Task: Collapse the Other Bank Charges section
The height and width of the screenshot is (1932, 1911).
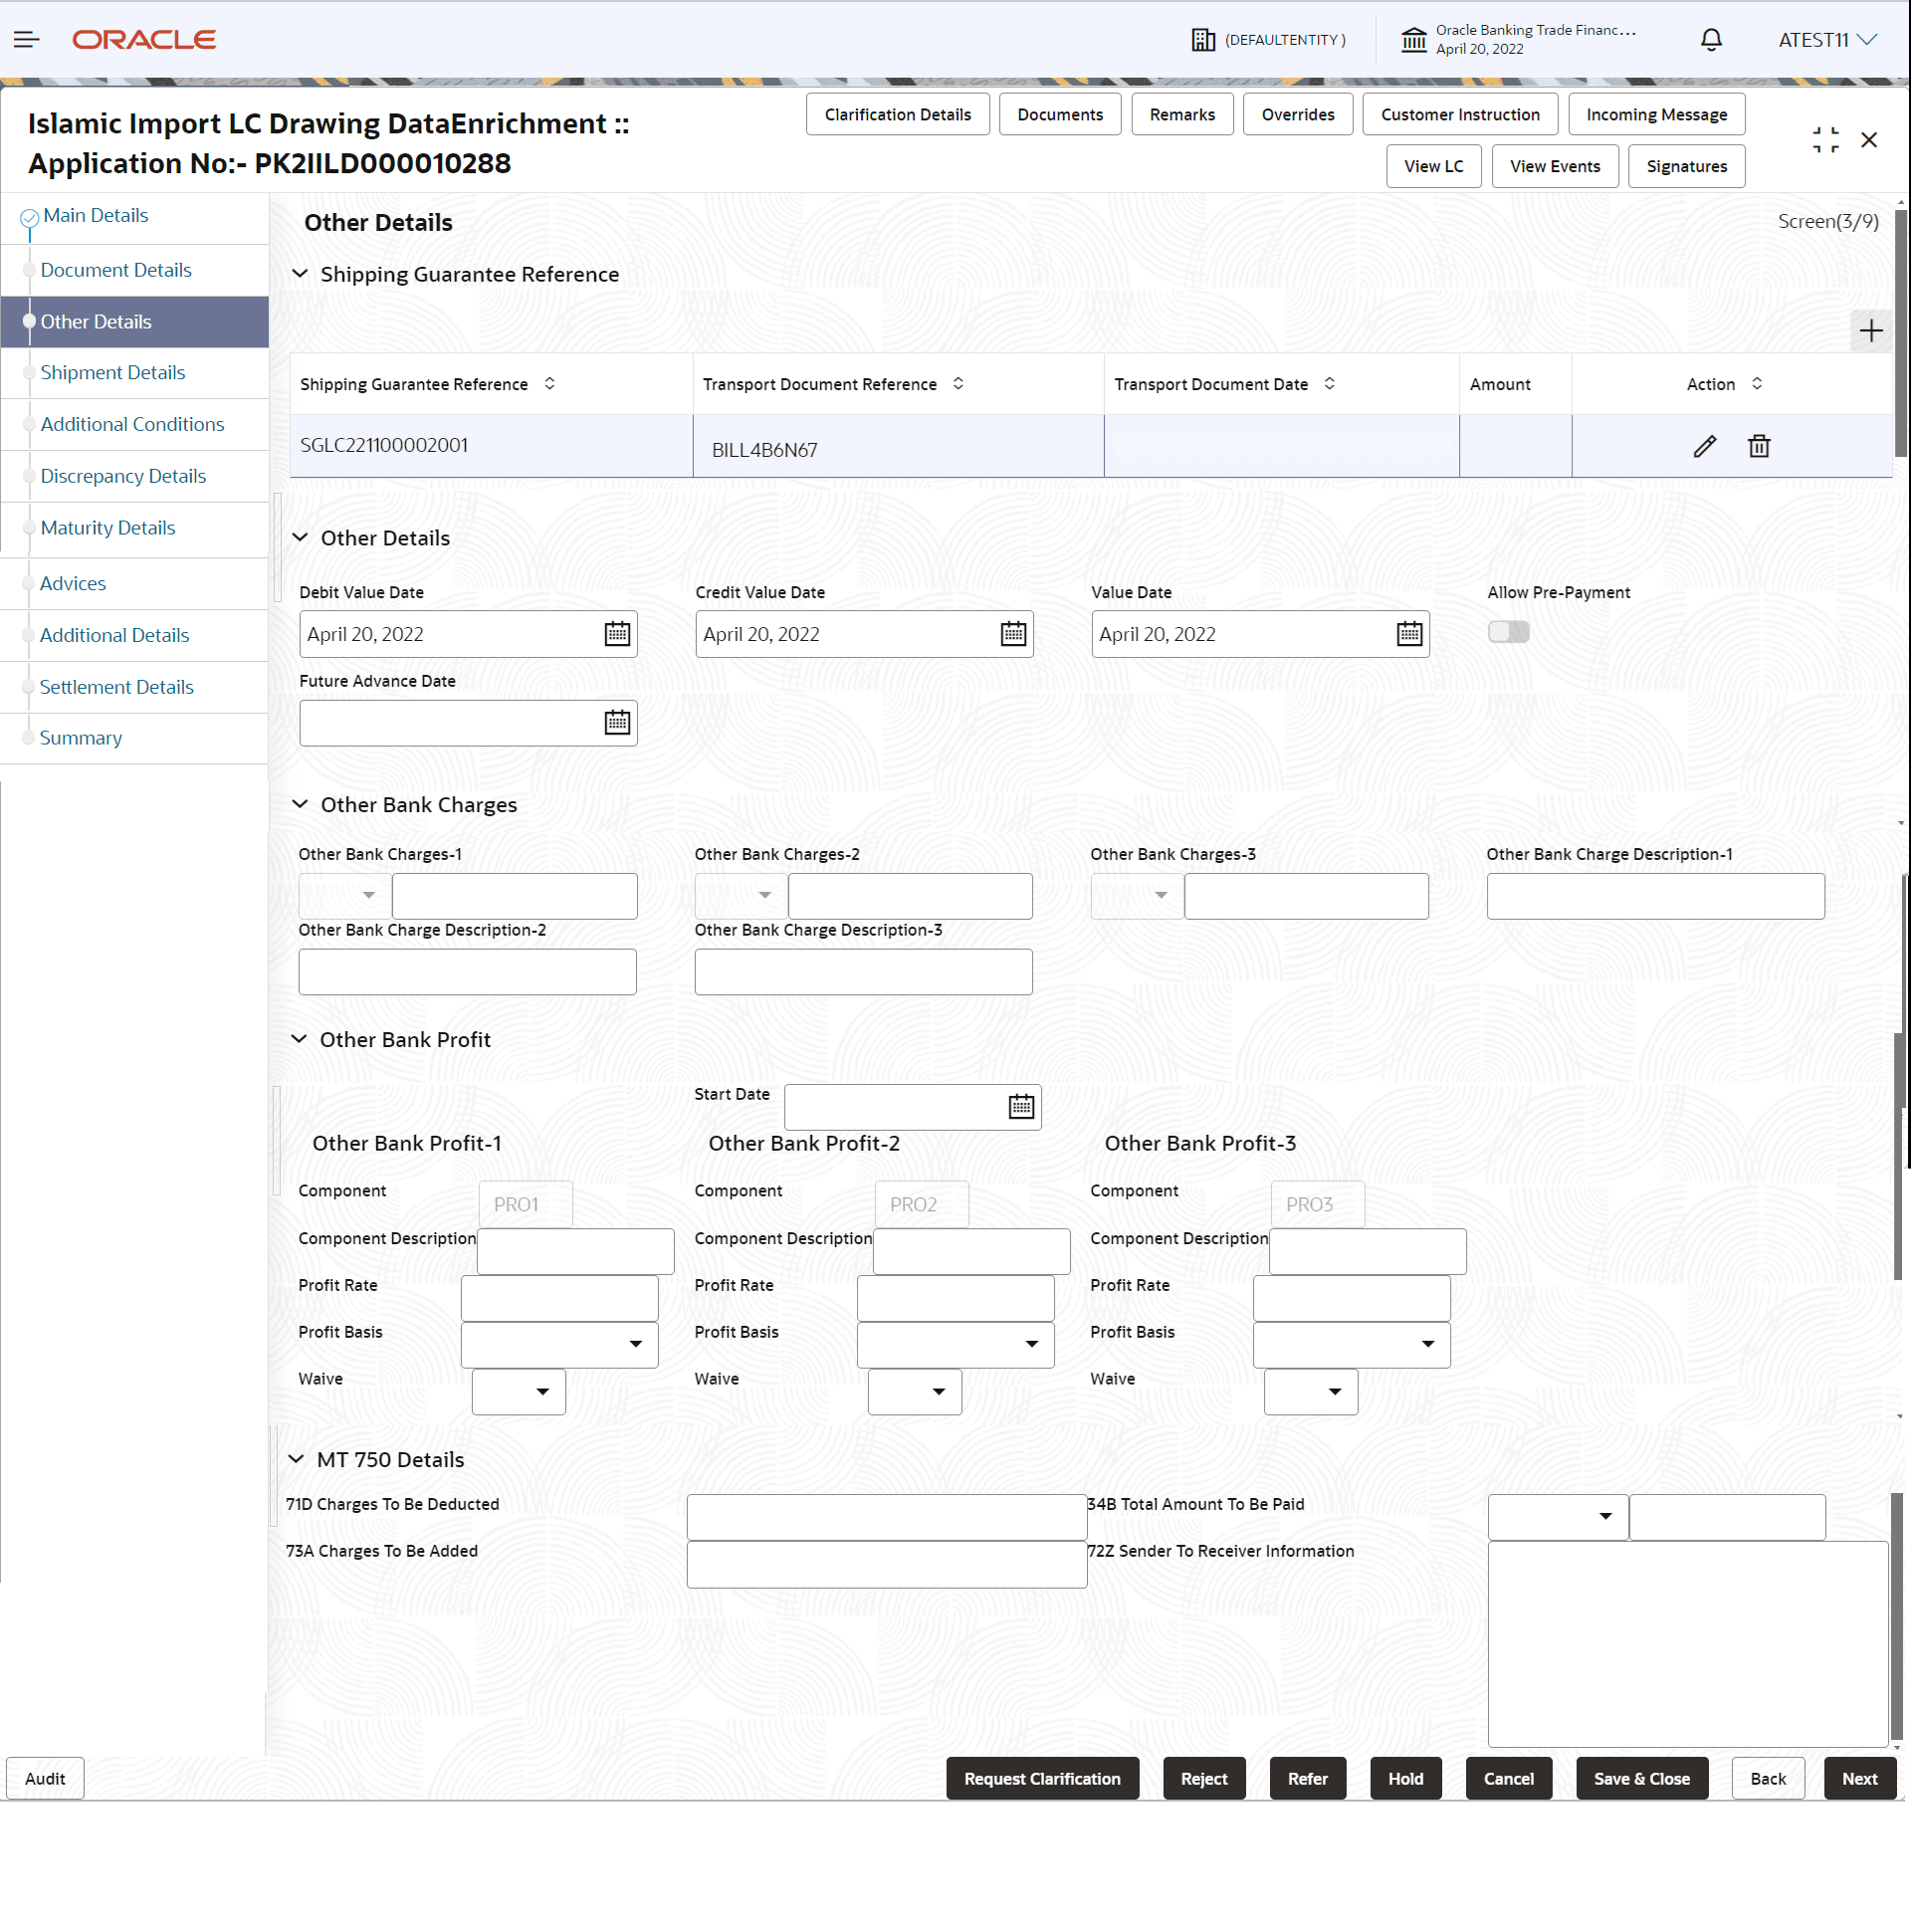Action: coord(300,804)
